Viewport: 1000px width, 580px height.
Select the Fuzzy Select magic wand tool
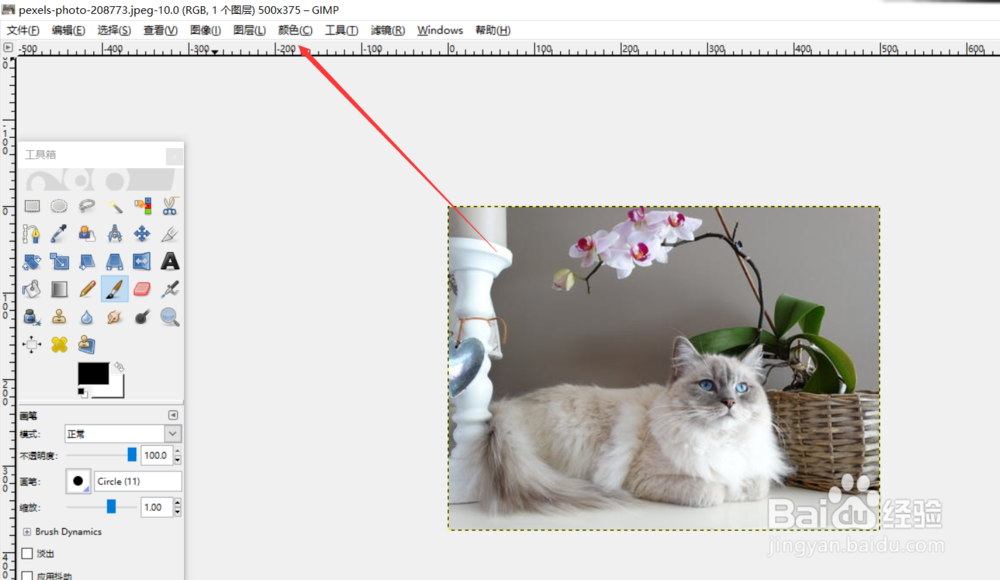115,206
